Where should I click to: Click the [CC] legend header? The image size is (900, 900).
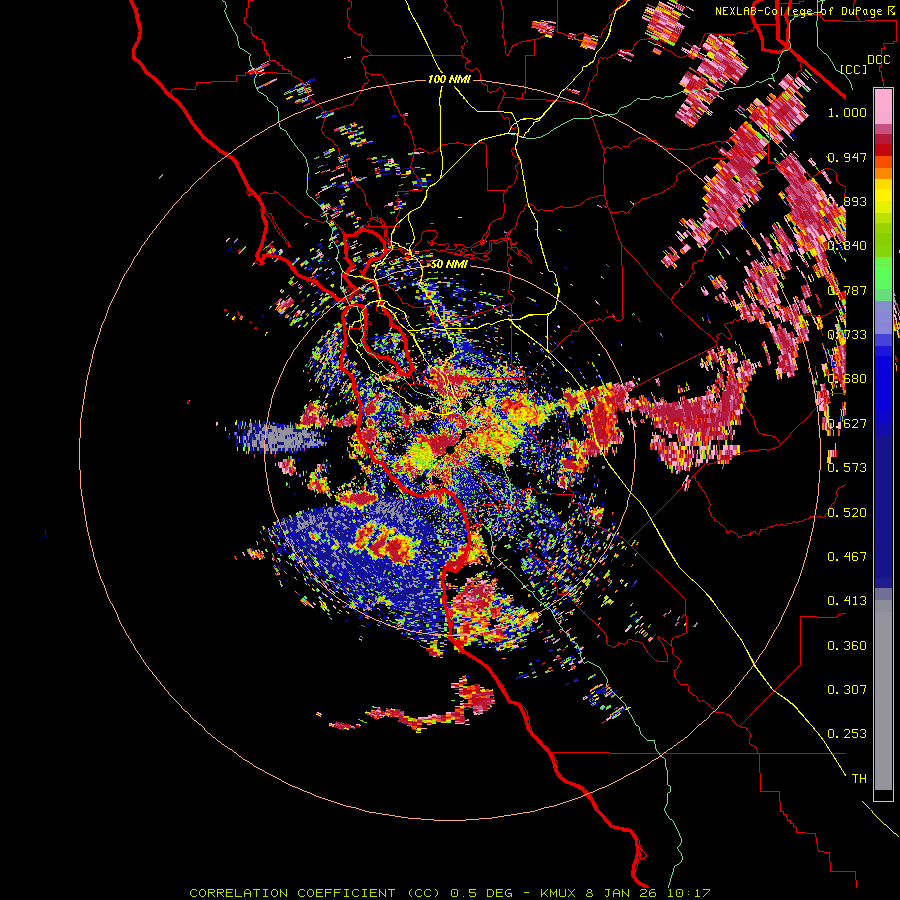854,69
